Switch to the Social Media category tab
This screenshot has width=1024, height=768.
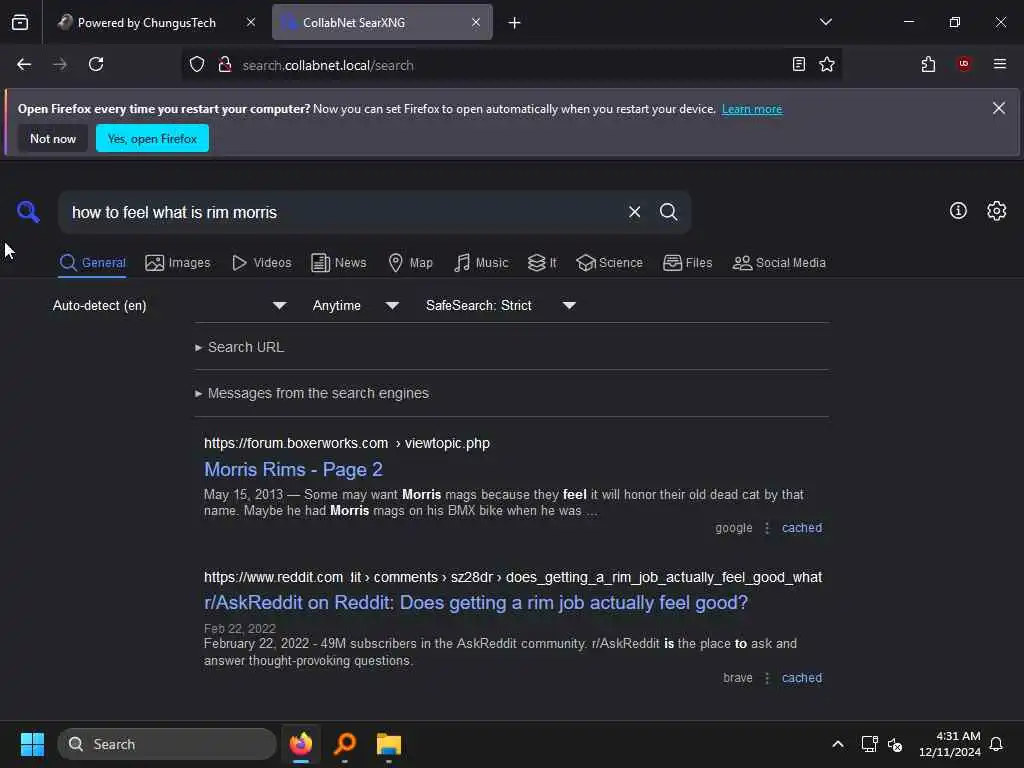click(x=779, y=263)
